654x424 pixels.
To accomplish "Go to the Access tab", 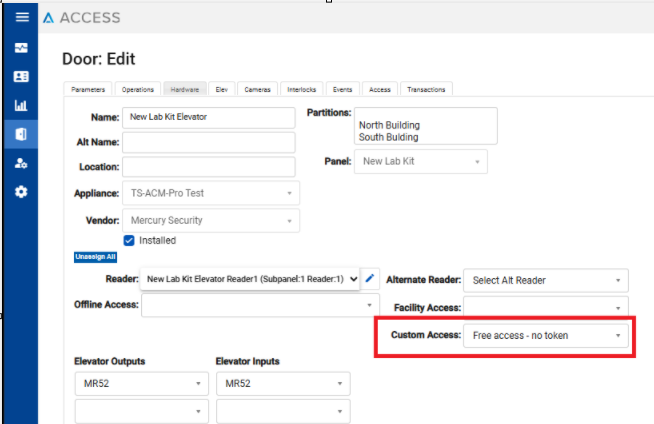I will (380, 89).
